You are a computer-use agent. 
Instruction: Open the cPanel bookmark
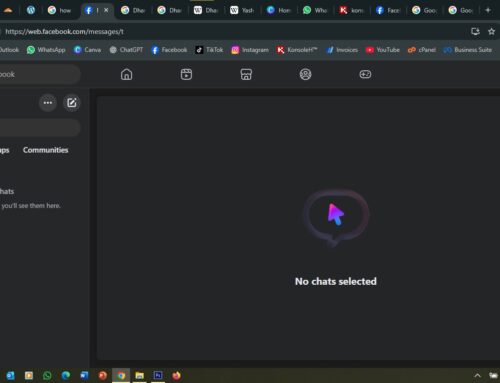pyautogui.click(x=422, y=50)
